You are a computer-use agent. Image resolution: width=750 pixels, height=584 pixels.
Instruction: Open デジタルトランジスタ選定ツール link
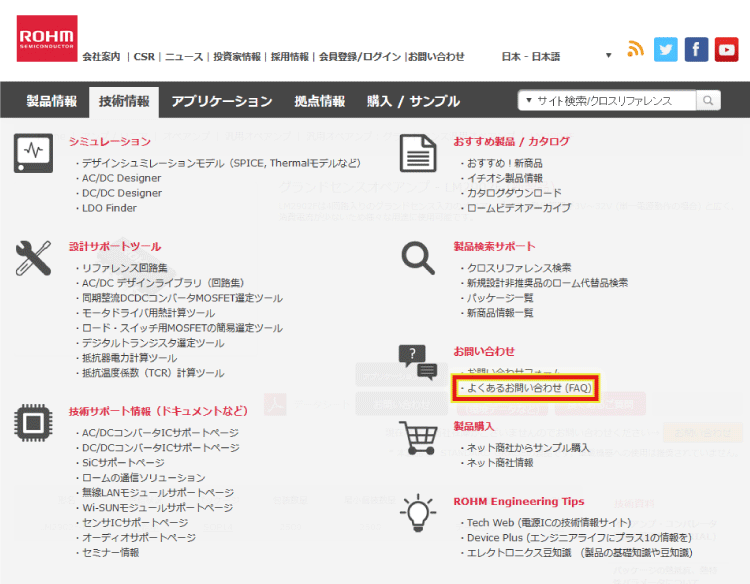click(x=153, y=343)
